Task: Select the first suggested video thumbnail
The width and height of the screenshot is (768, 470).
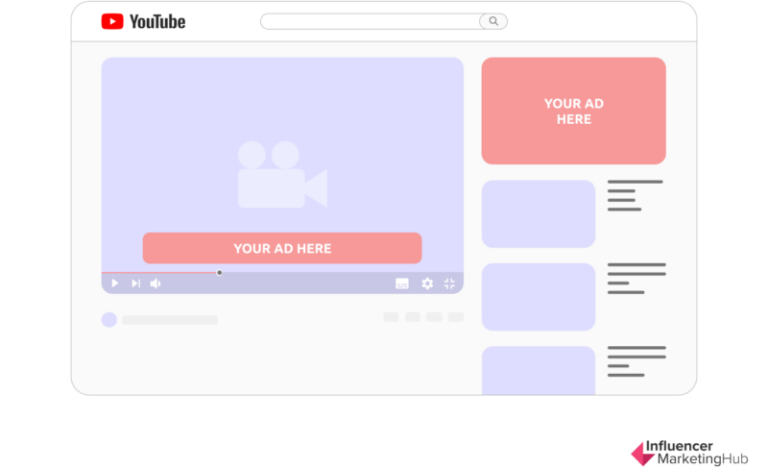Action: tap(538, 214)
